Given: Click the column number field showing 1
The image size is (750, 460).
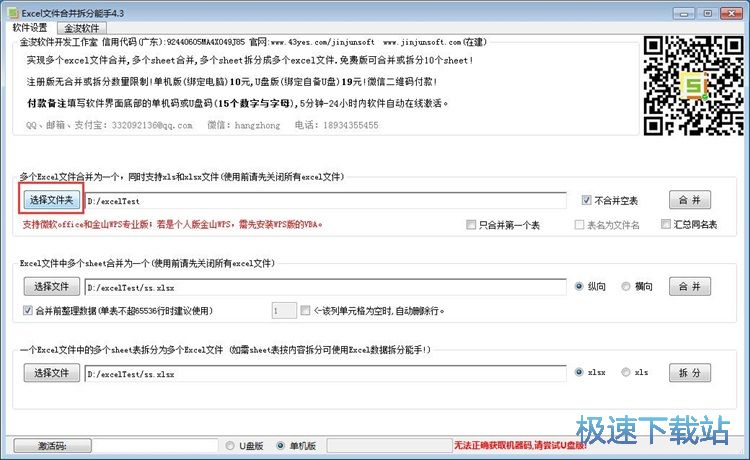Looking at the screenshot, I should point(284,311).
